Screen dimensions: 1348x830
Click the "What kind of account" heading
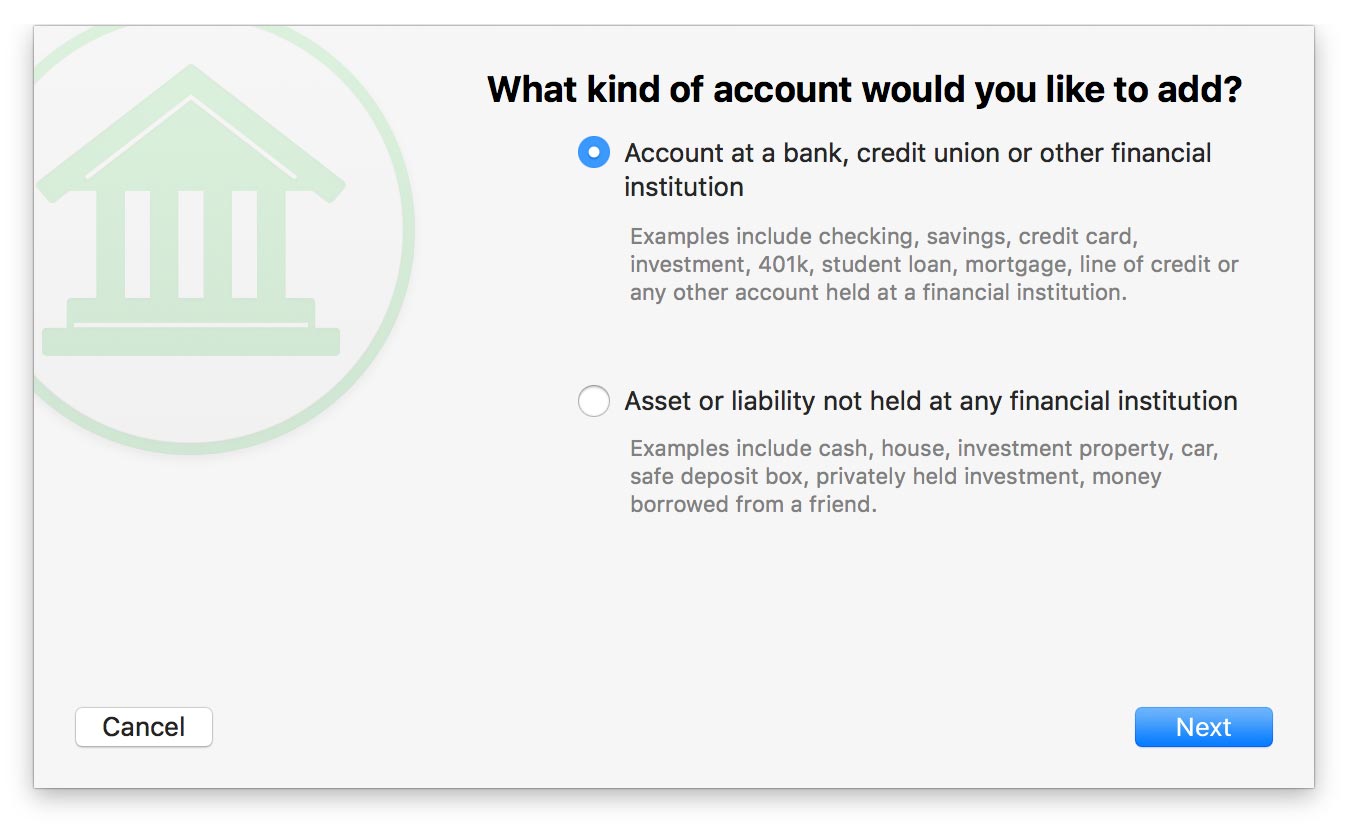tap(864, 90)
